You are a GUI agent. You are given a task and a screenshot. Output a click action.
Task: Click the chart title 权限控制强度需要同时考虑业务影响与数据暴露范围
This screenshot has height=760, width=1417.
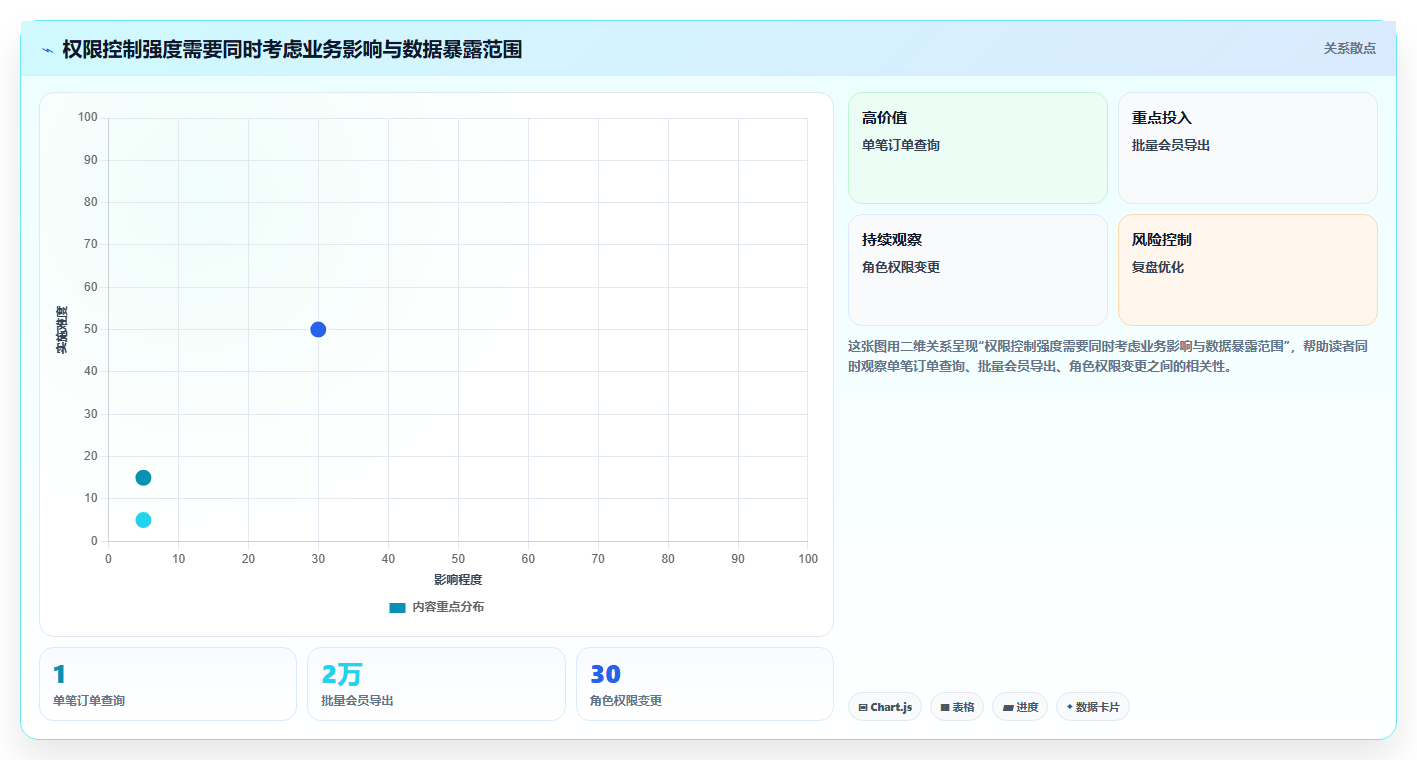[292, 49]
